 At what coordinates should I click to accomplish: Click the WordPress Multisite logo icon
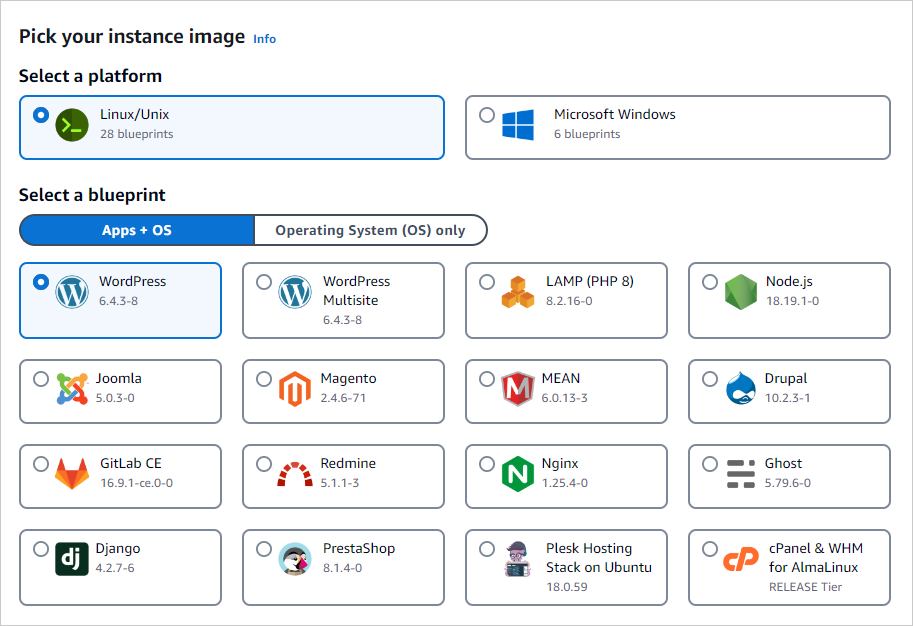tap(295, 292)
